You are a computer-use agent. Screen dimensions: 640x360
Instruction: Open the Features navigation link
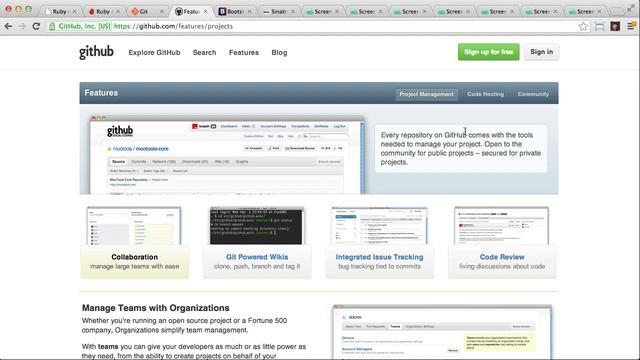tap(244, 53)
